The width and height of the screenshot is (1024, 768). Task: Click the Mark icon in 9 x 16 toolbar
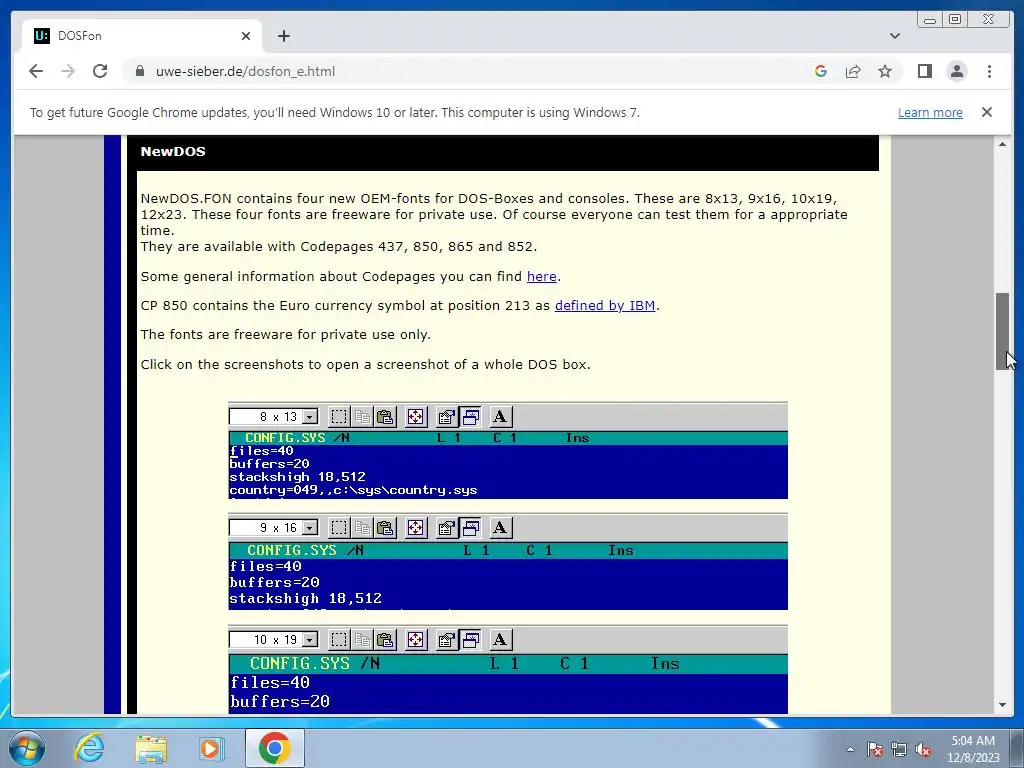tap(339, 528)
